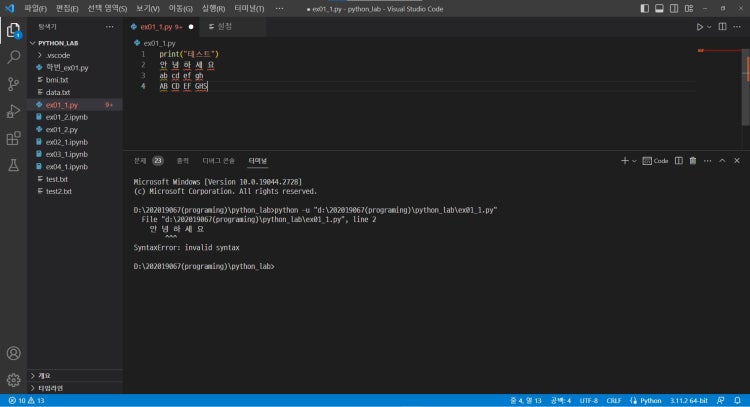Open the Testing flask view
The width and height of the screenshot is (750, 407).
[13, 165]
